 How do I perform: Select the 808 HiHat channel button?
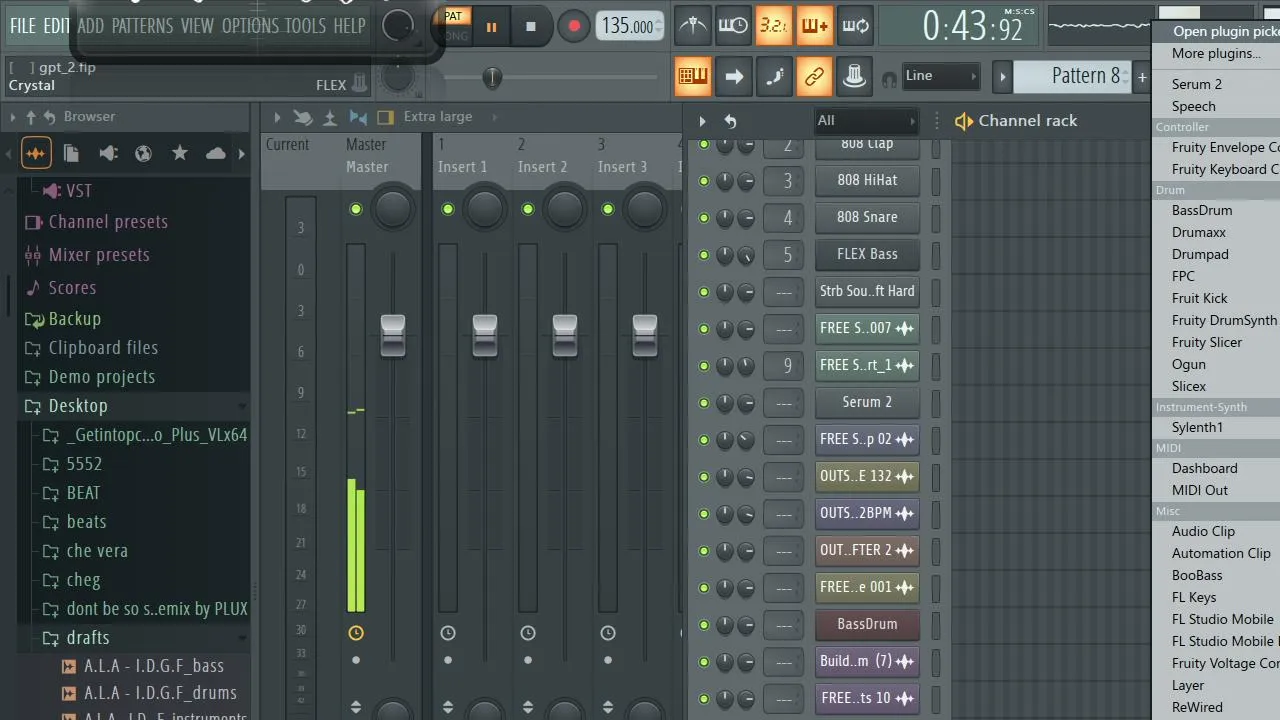click(867, 181)
